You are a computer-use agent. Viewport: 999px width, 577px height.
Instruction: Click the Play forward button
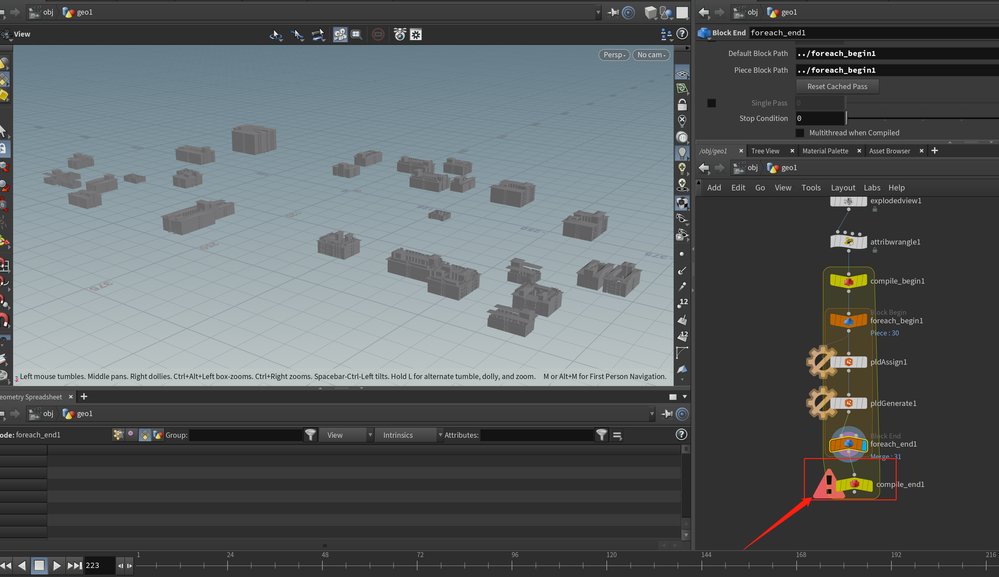57,566
